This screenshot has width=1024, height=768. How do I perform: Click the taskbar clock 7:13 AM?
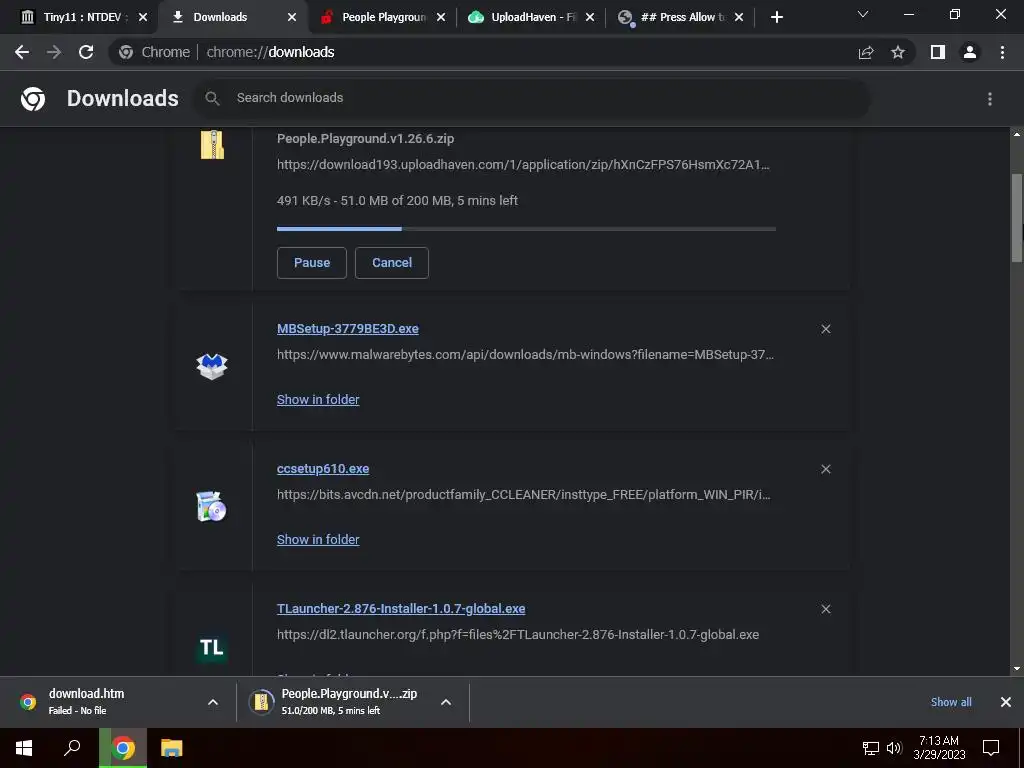click(x=939, y=748)
